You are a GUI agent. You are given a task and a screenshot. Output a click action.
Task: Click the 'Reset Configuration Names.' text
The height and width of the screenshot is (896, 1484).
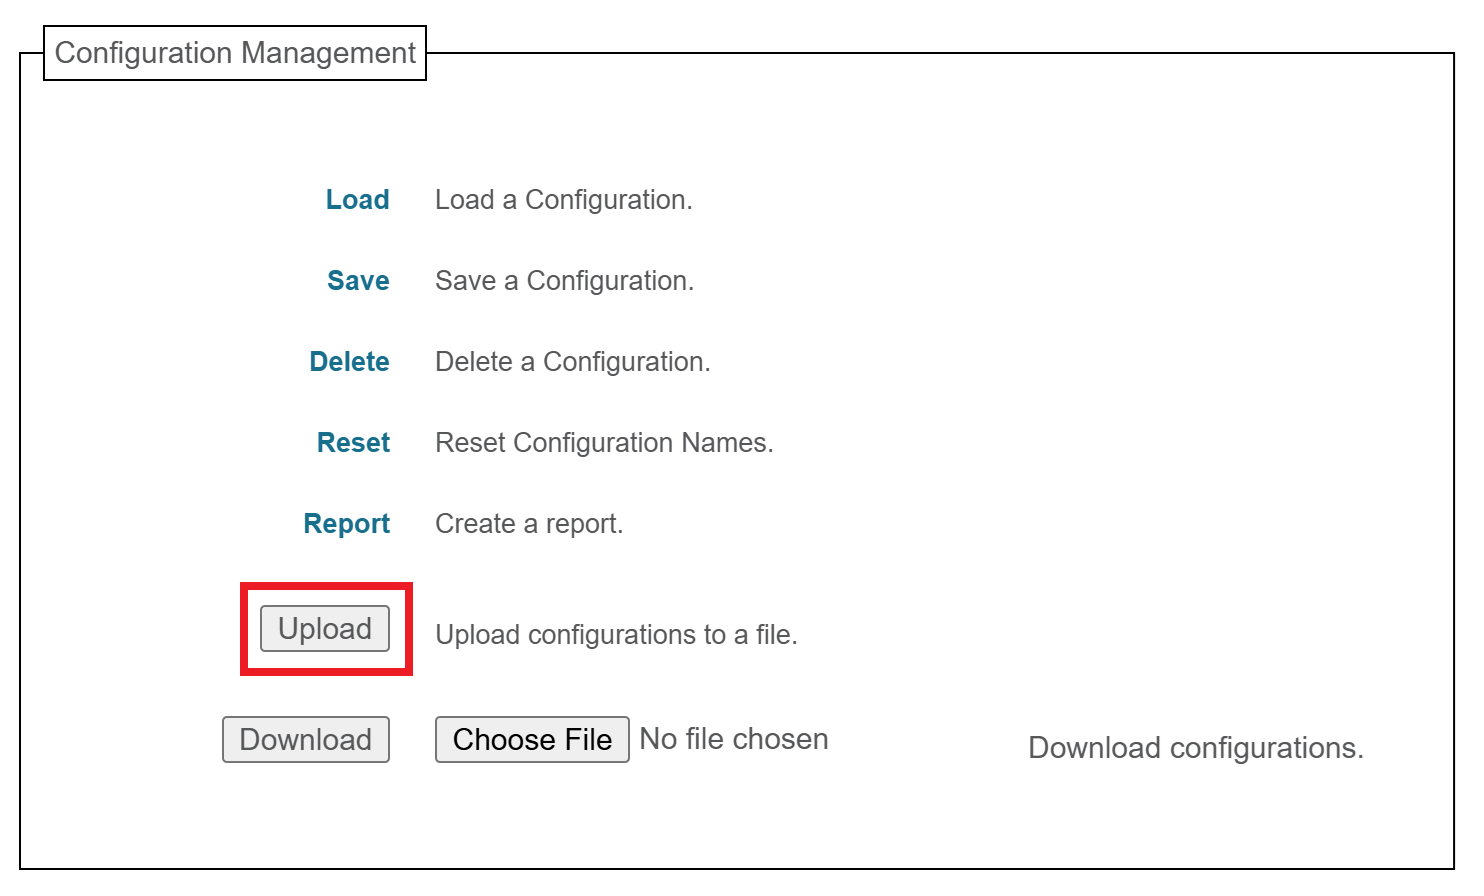coord(604,443)
